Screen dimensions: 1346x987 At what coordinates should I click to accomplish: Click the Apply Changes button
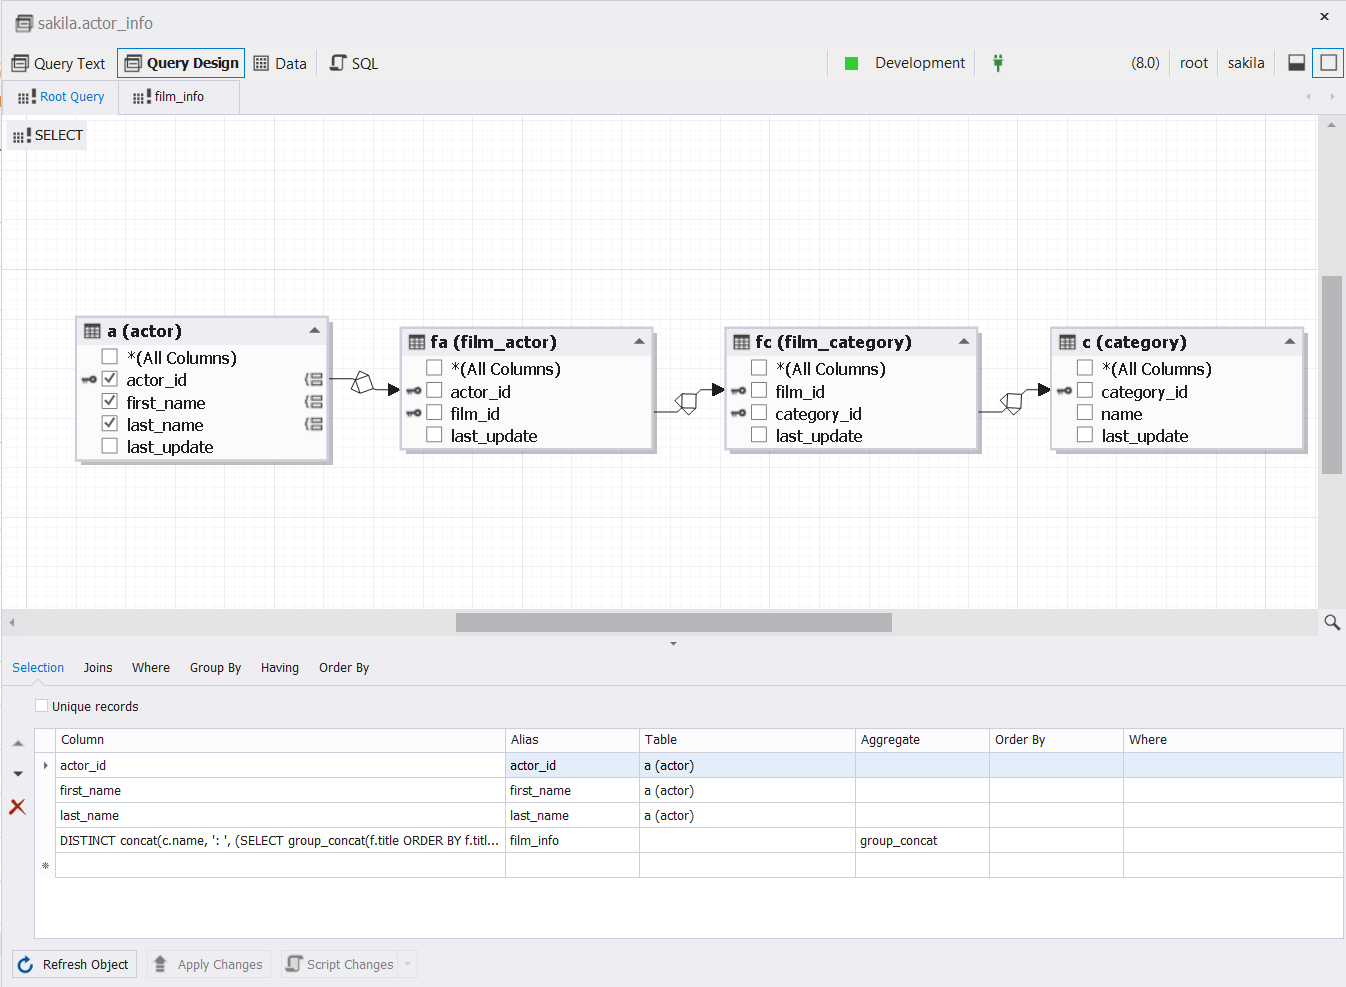click(x=208, y=964)
